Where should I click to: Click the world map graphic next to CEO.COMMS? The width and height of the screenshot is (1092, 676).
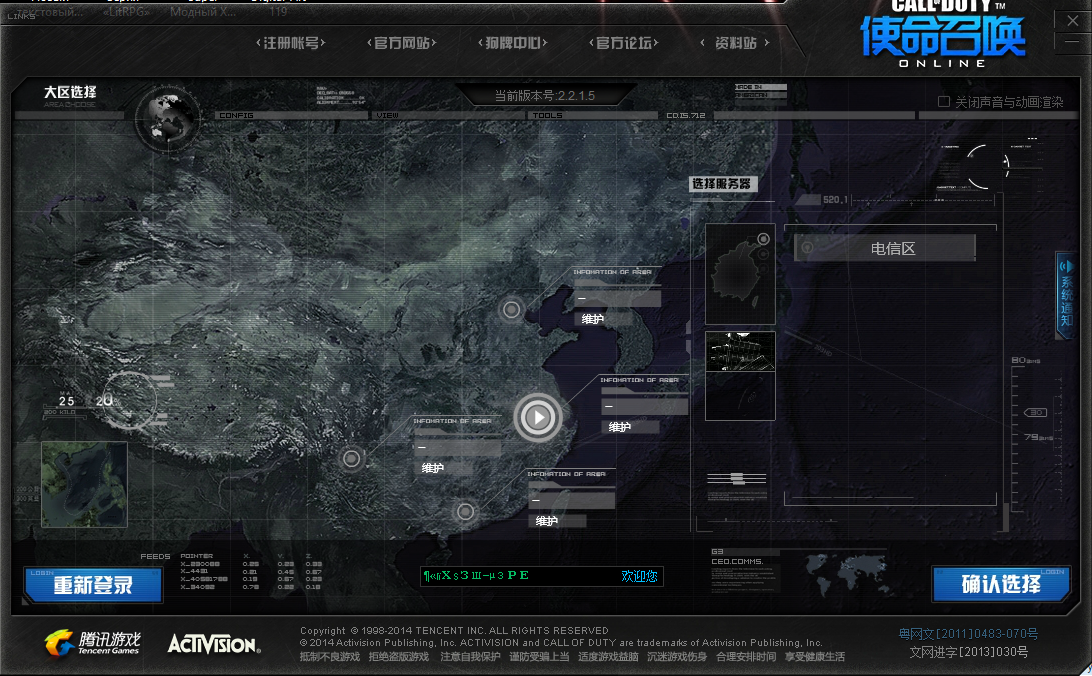tap(848, 572)
